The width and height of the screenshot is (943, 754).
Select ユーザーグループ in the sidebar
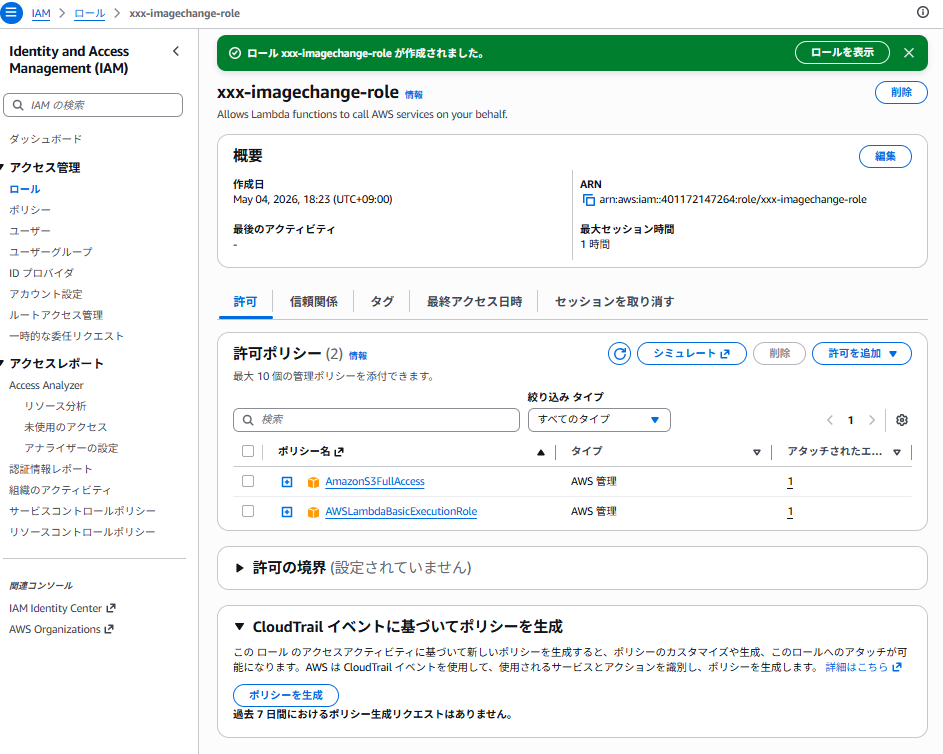coord(51,253)
